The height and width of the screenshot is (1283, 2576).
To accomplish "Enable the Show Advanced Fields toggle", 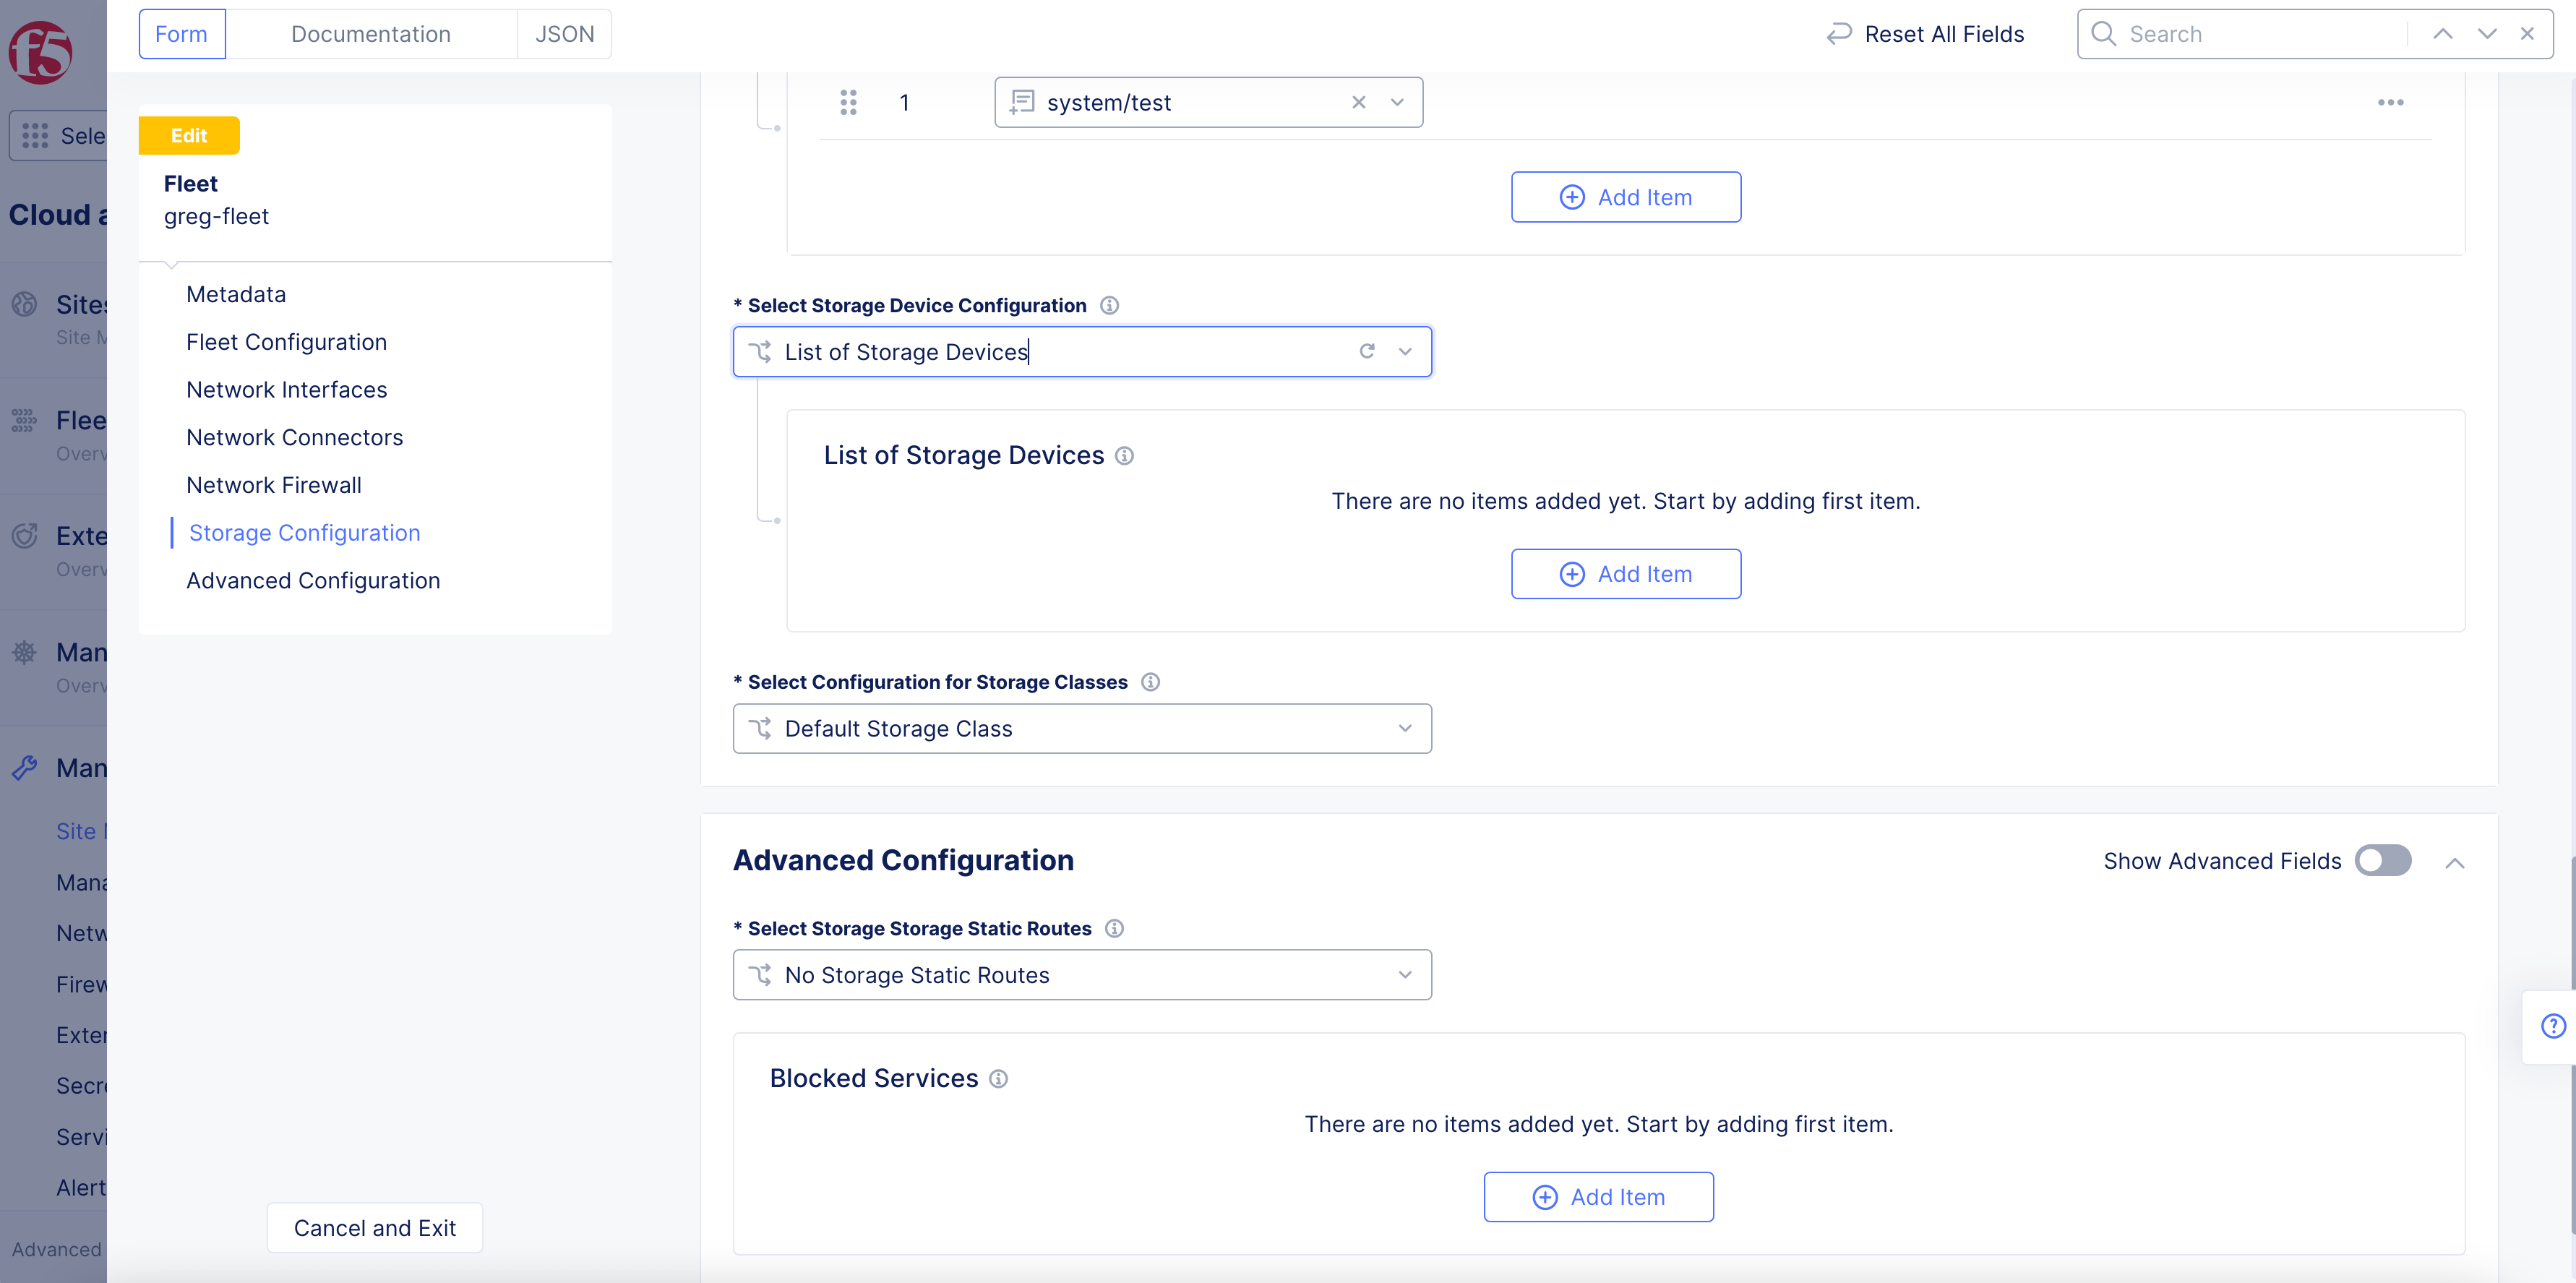I will point(2383,860).
